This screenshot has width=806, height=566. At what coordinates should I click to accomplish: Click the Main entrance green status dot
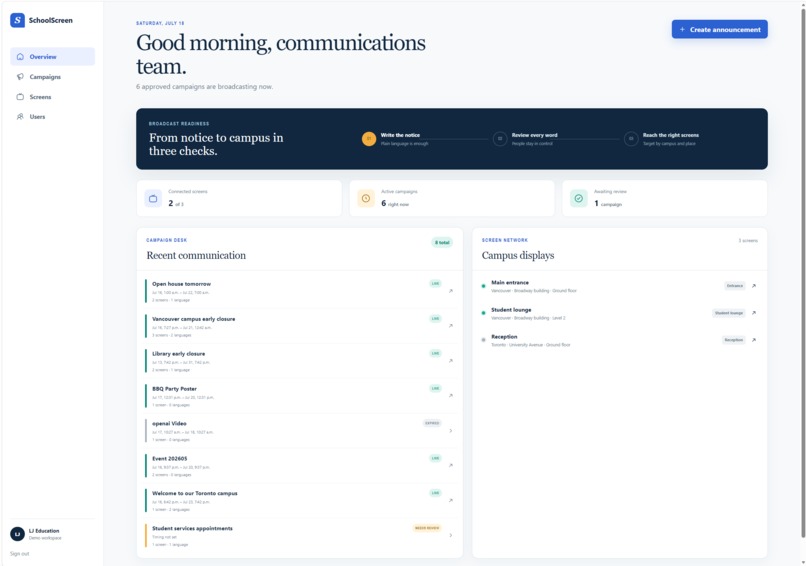pos(483,286)
